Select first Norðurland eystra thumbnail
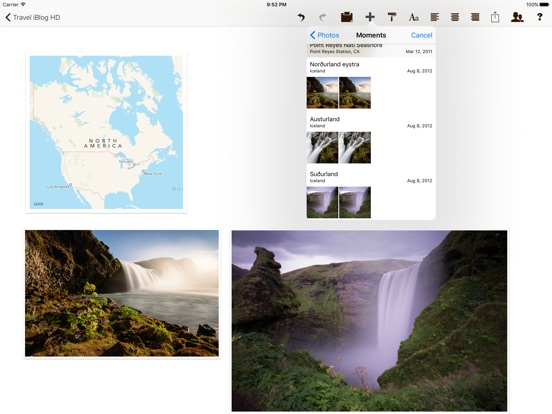Image resolution: width=552 pixels, height=414 pixels. coord(322,93)
